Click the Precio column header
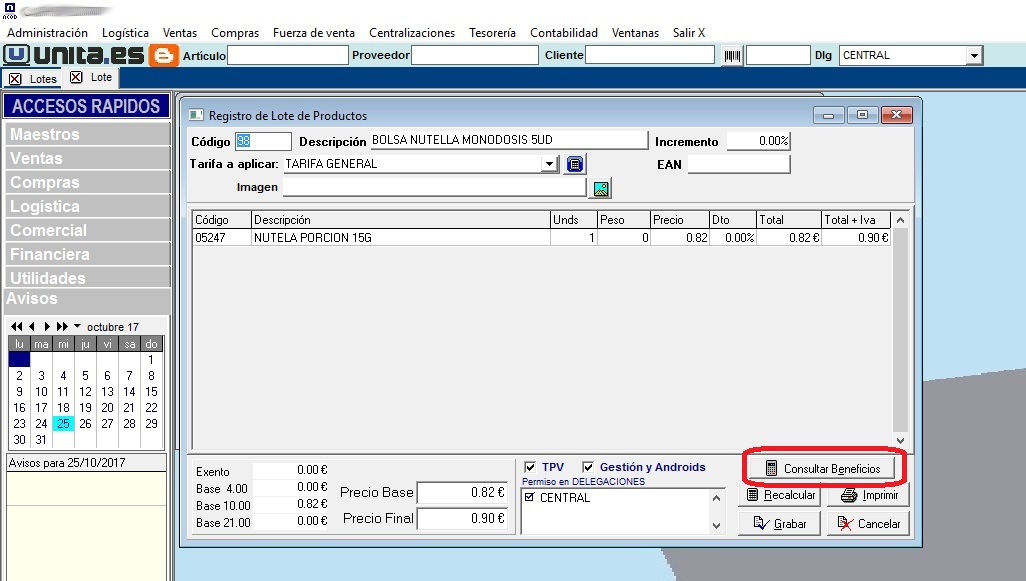 pos(679,220)
